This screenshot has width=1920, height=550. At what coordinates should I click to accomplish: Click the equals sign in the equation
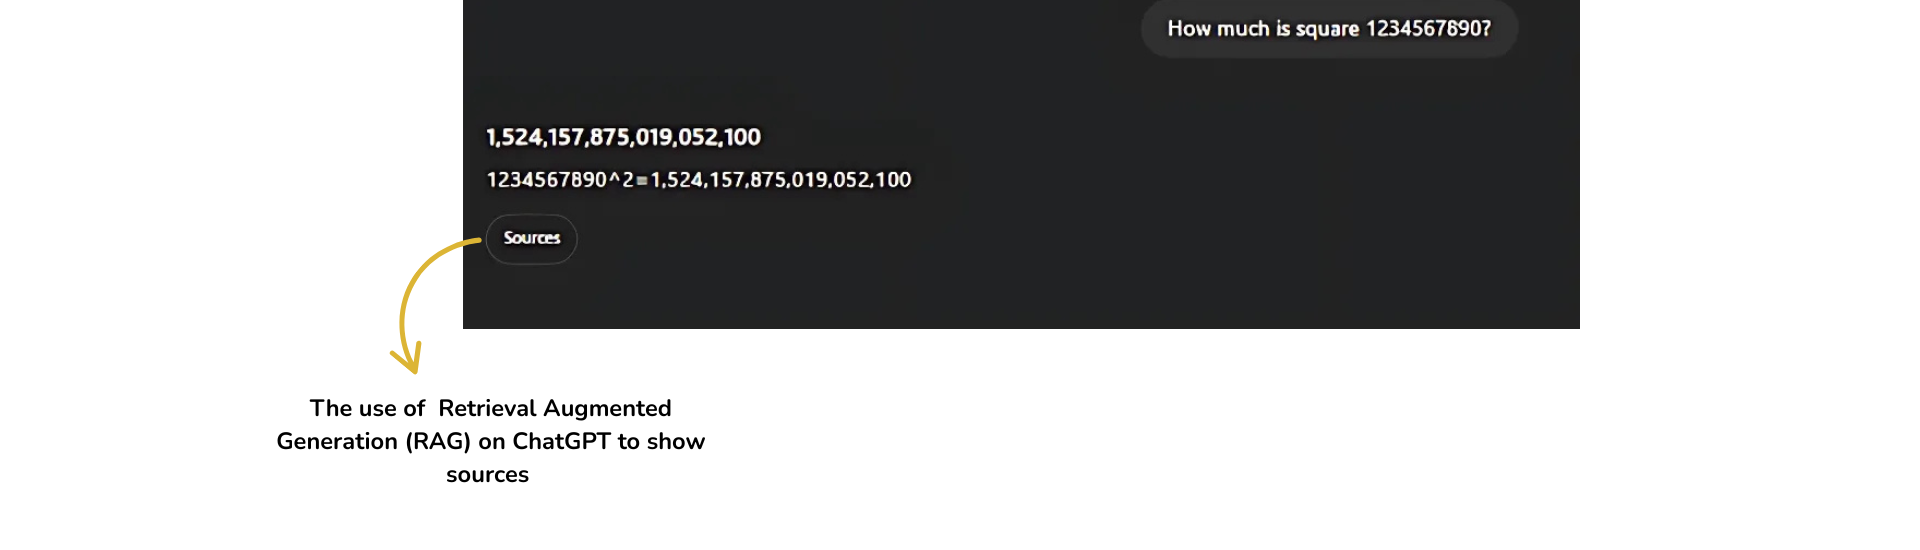[x=642, y=181]
